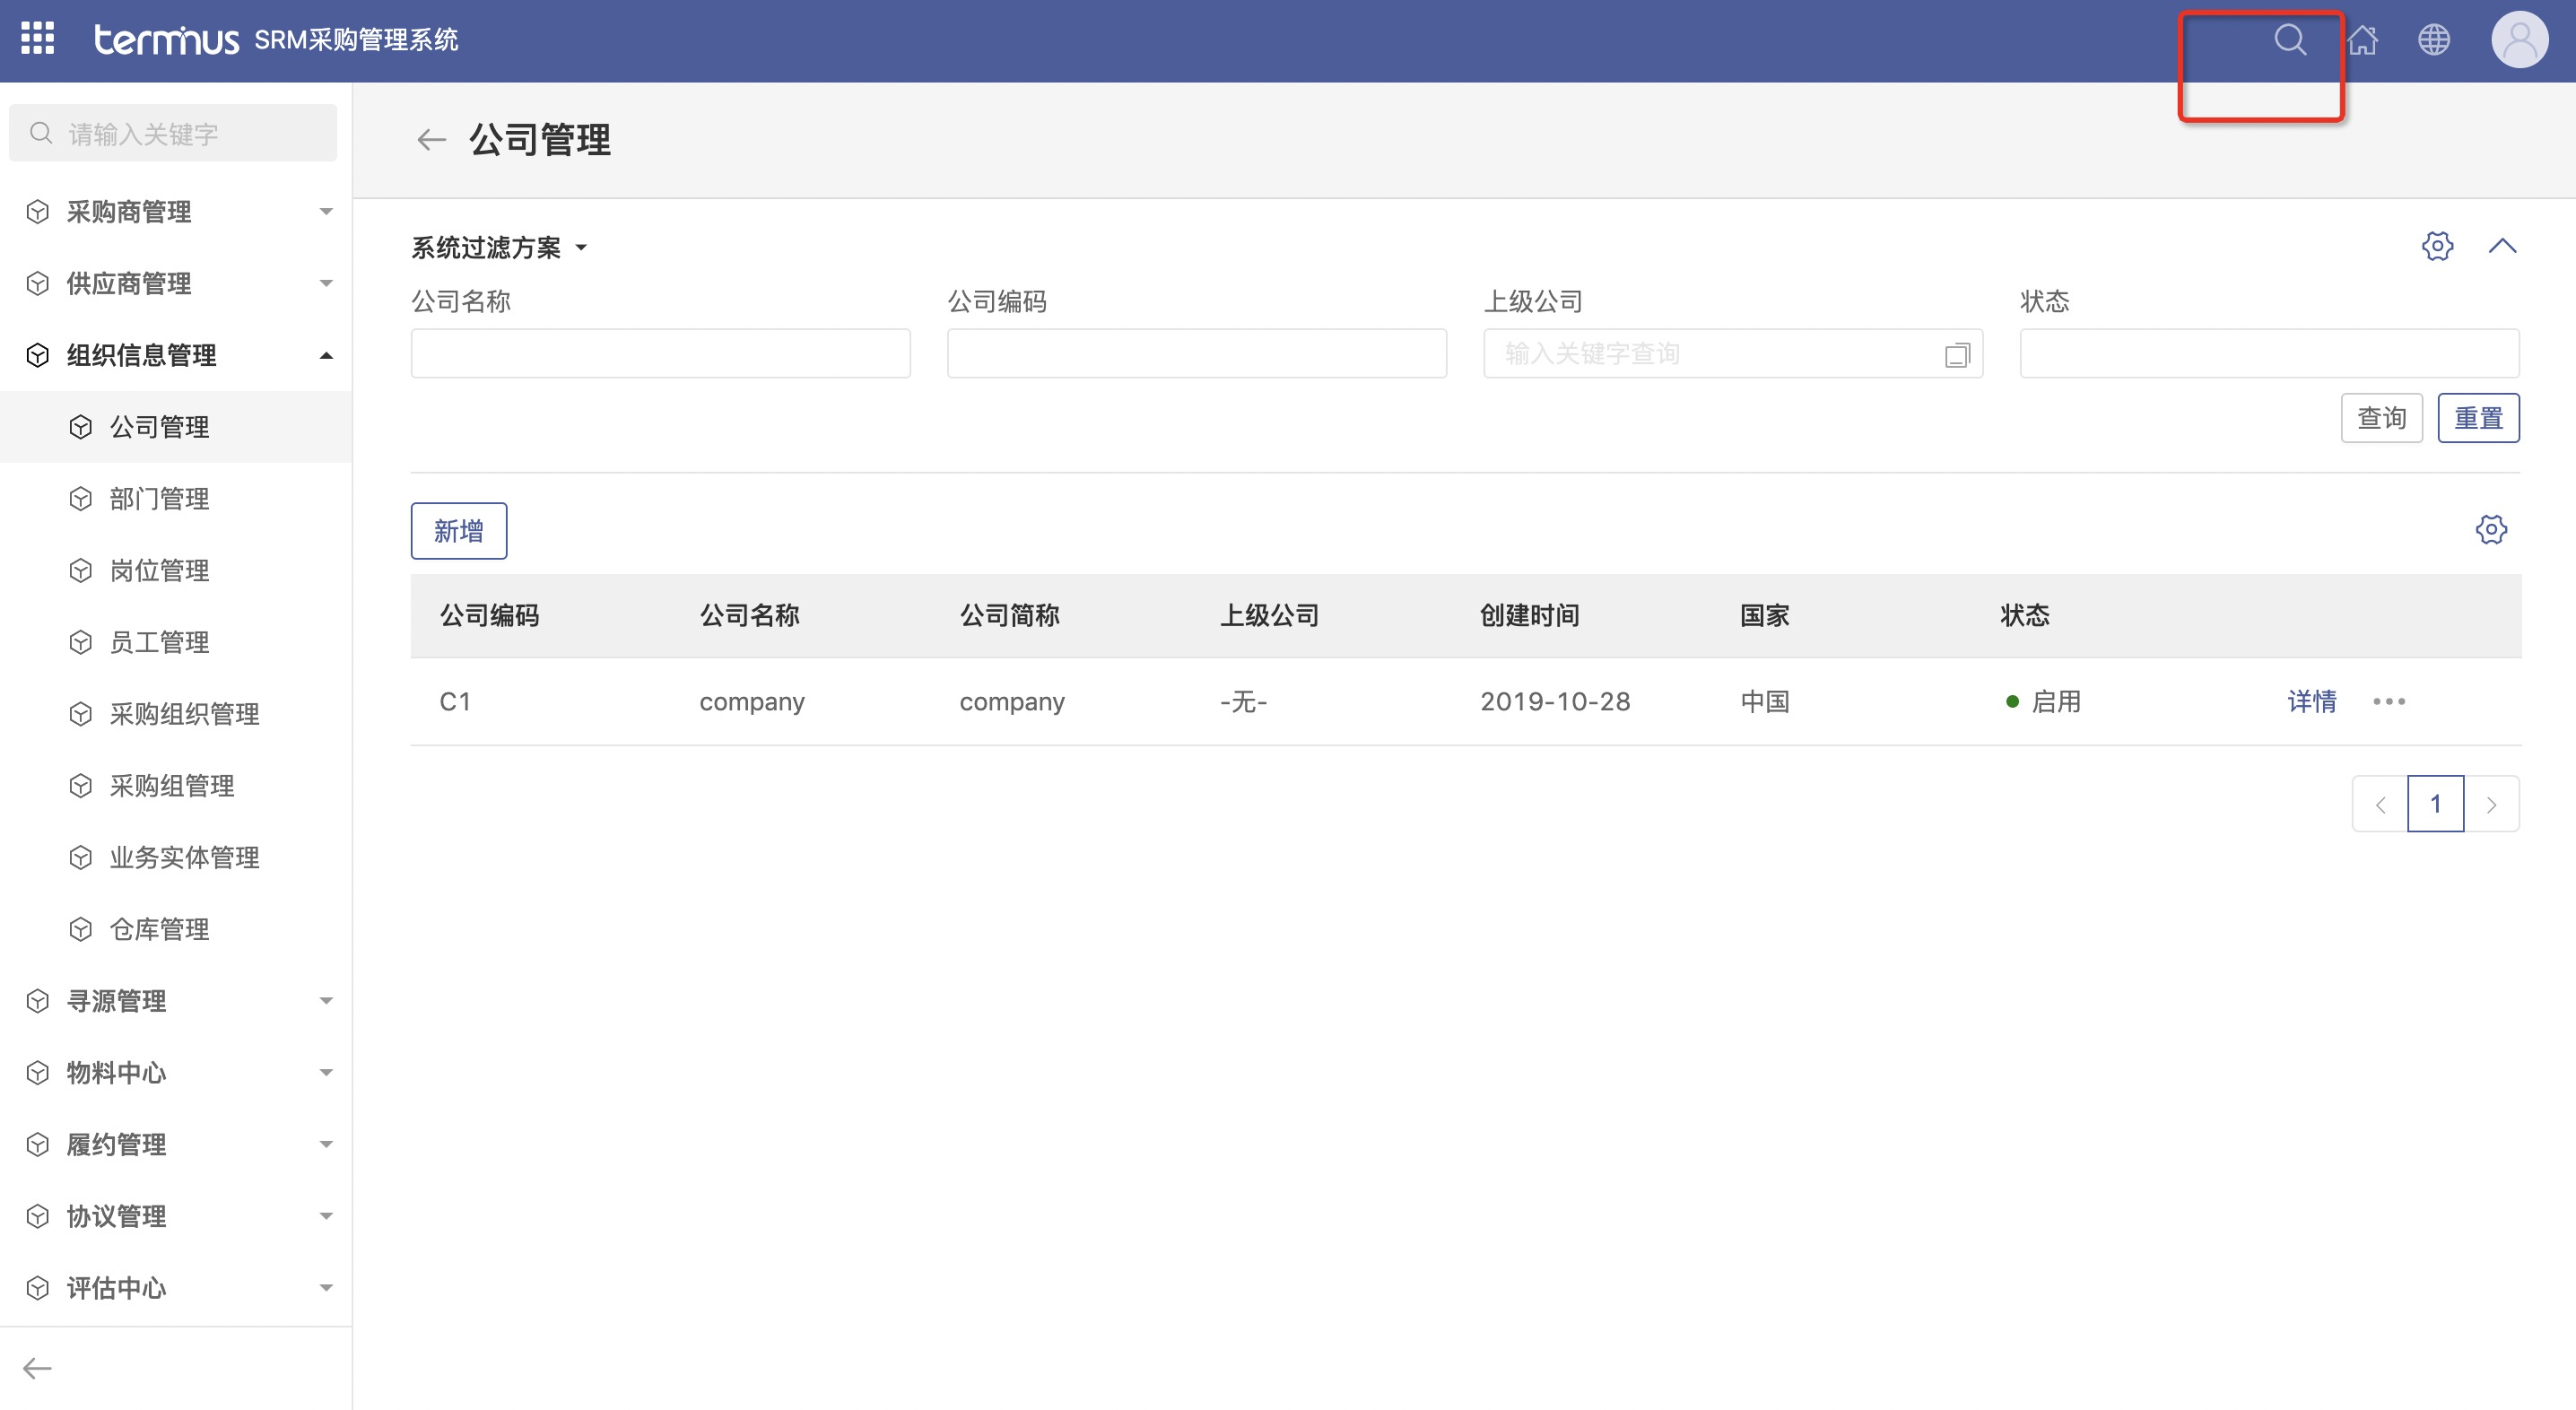Click the cube icon beside 履约管理
The height and width of the screenshot is (1410, 2576).
point(38,1145)
